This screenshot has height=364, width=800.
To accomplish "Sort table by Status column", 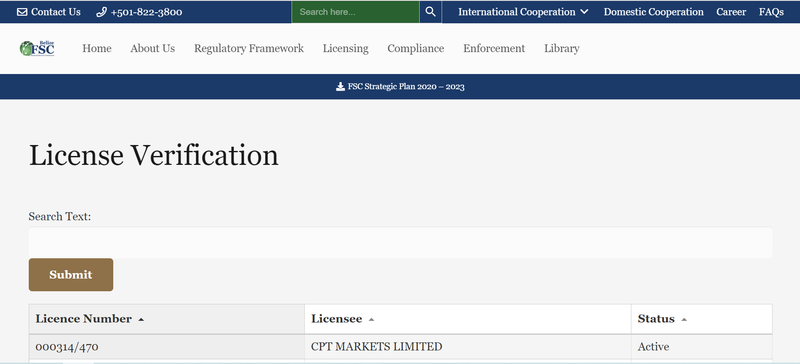I will click(702, 319).
